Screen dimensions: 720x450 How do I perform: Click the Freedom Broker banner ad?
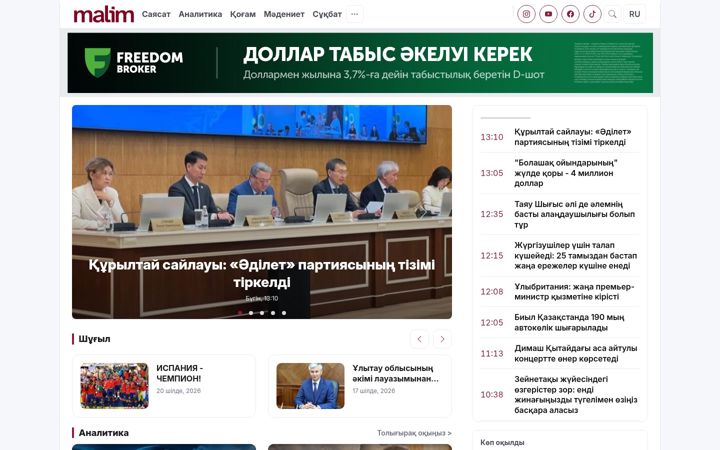pos(360,63)
